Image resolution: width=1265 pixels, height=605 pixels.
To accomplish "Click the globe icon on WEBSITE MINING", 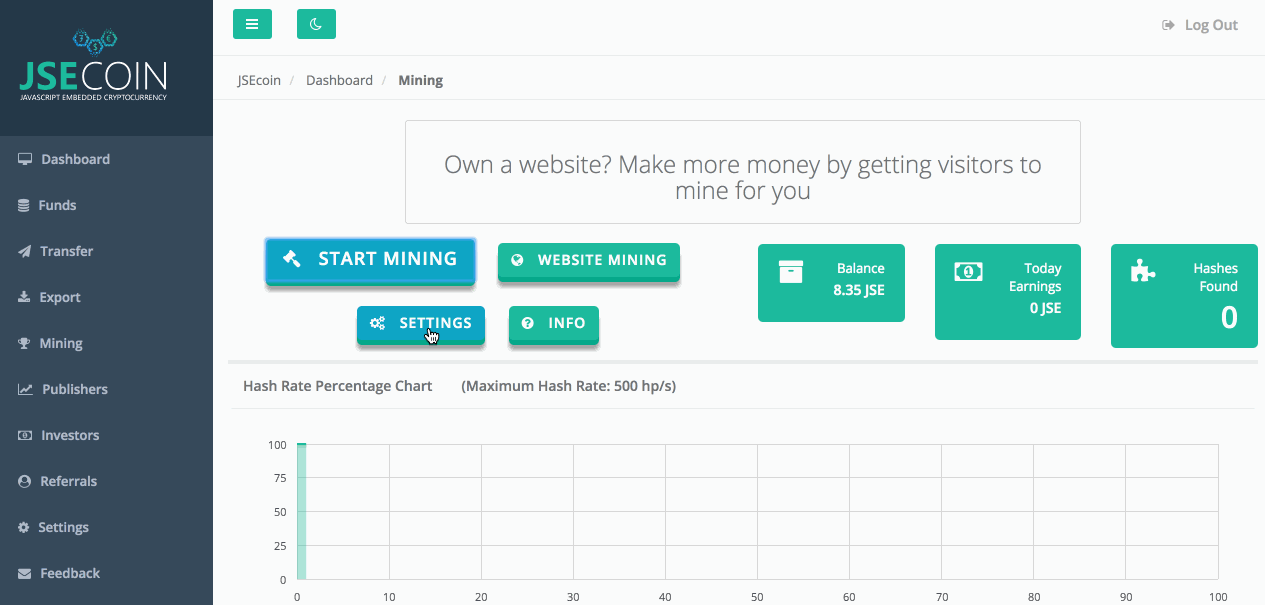I will 518,260.
